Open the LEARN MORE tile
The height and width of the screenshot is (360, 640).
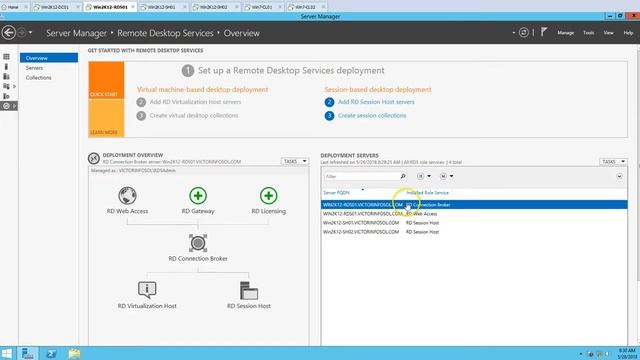(x=106, y=118)
